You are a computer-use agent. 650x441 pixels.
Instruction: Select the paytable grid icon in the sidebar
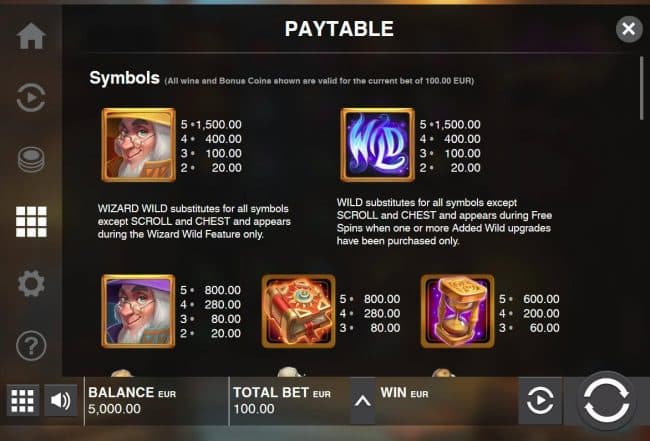coord(31,222)
